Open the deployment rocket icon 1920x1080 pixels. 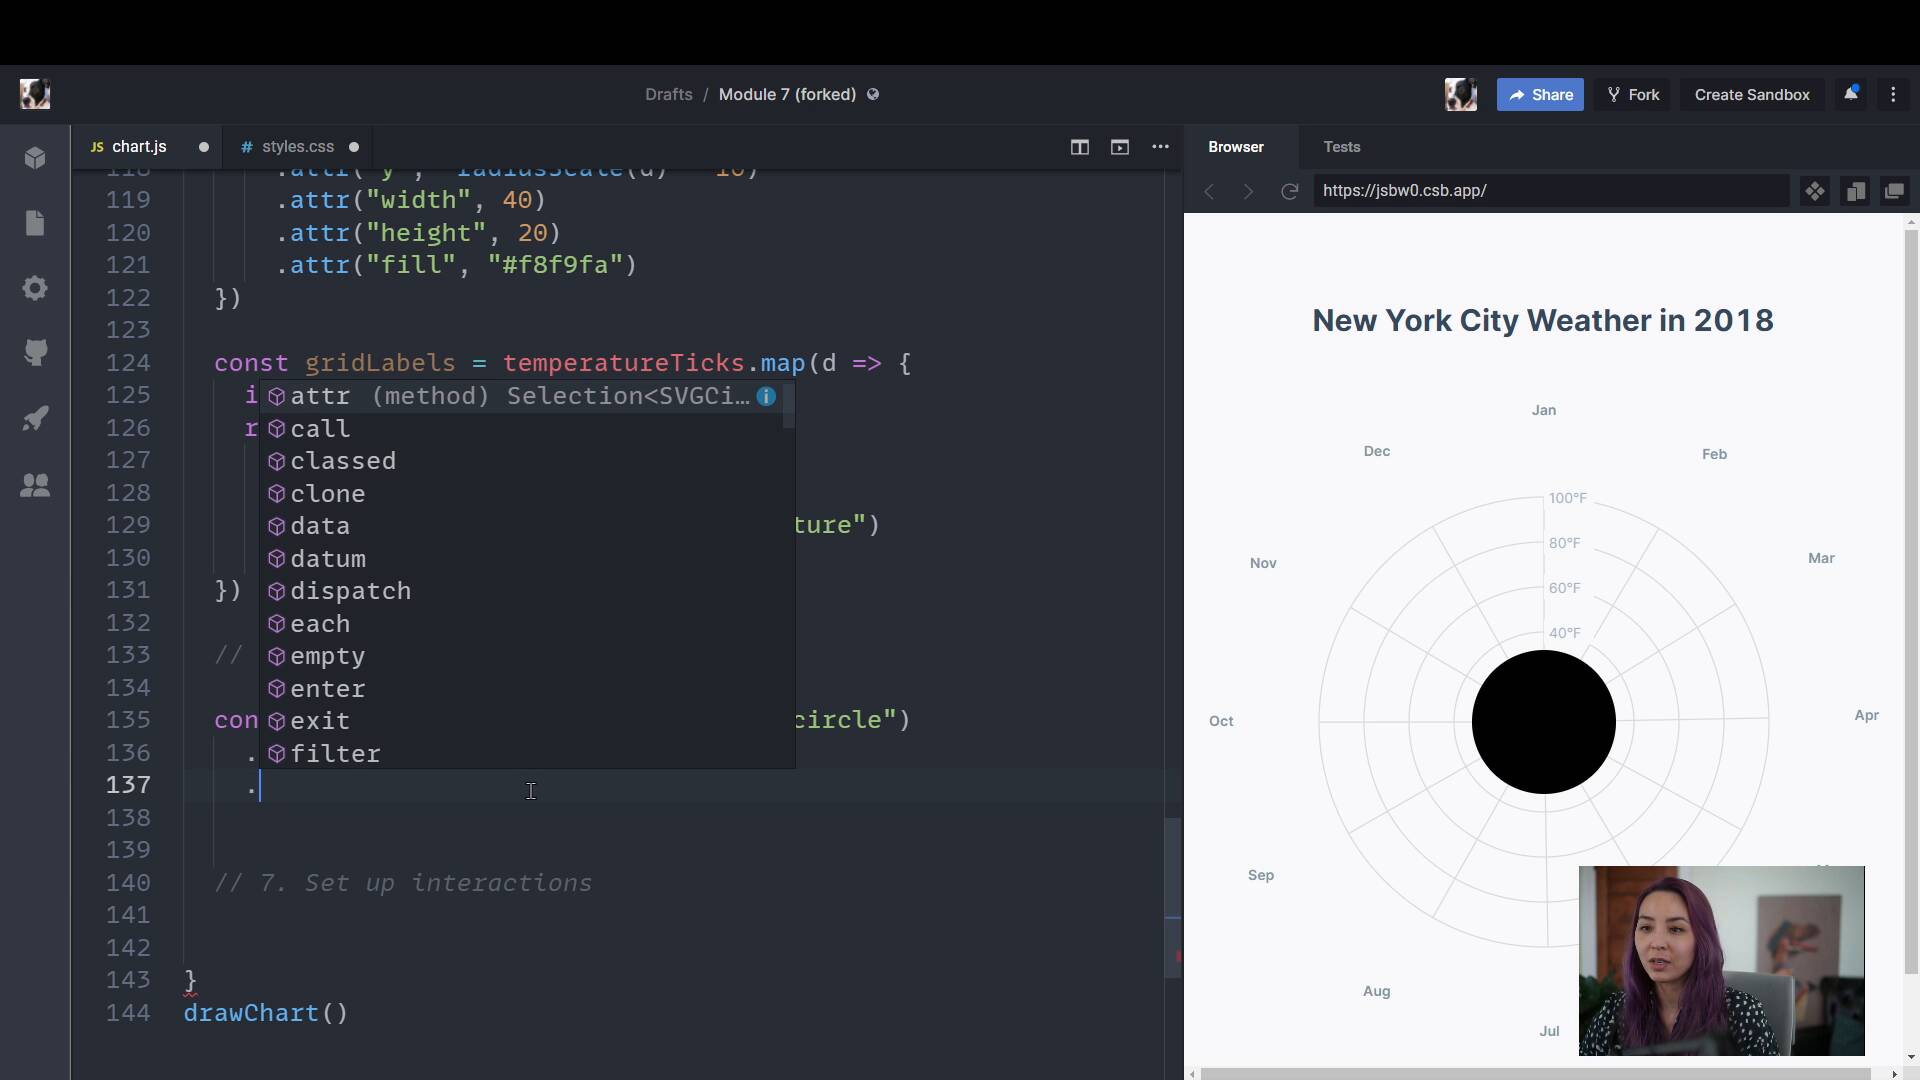[35, 418]
